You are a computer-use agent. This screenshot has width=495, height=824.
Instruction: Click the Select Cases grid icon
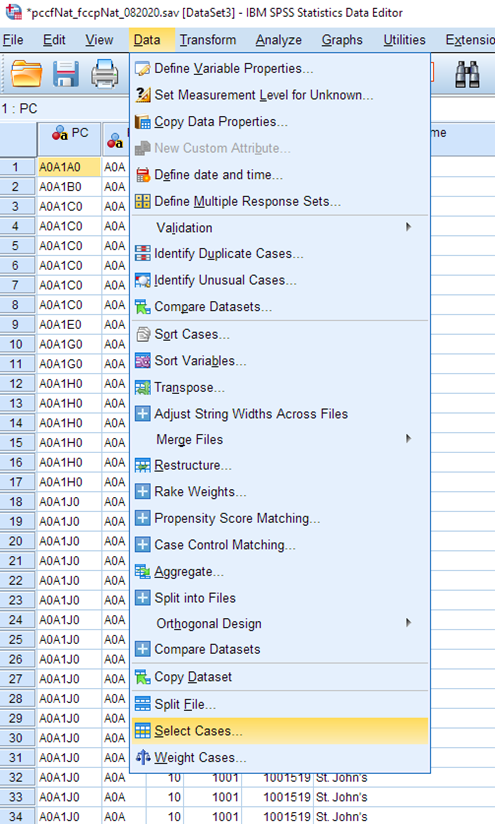tap(142, 731)
